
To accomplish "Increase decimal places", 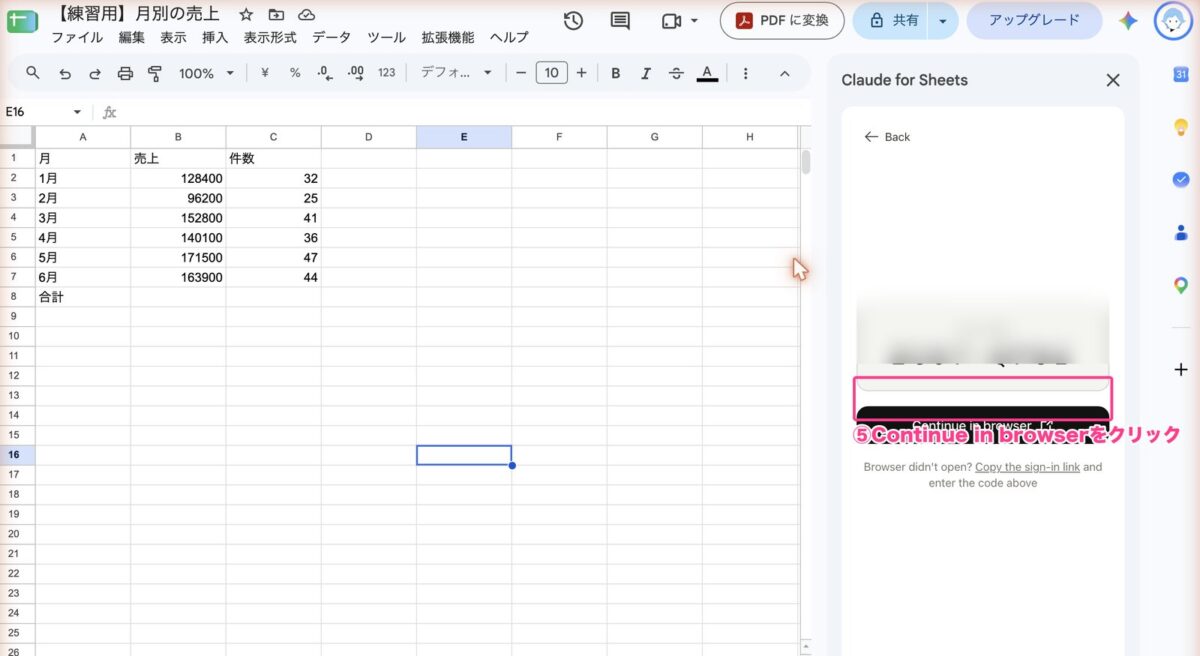I will (x=355, y=73).
